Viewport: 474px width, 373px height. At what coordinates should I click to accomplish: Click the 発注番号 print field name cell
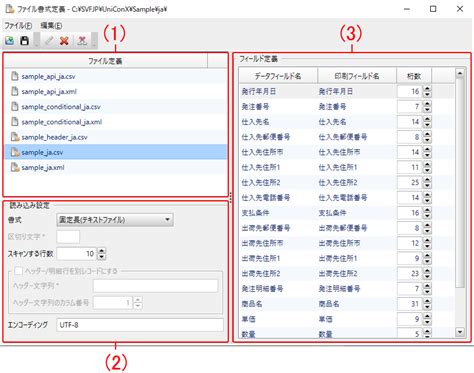(357, 107)
